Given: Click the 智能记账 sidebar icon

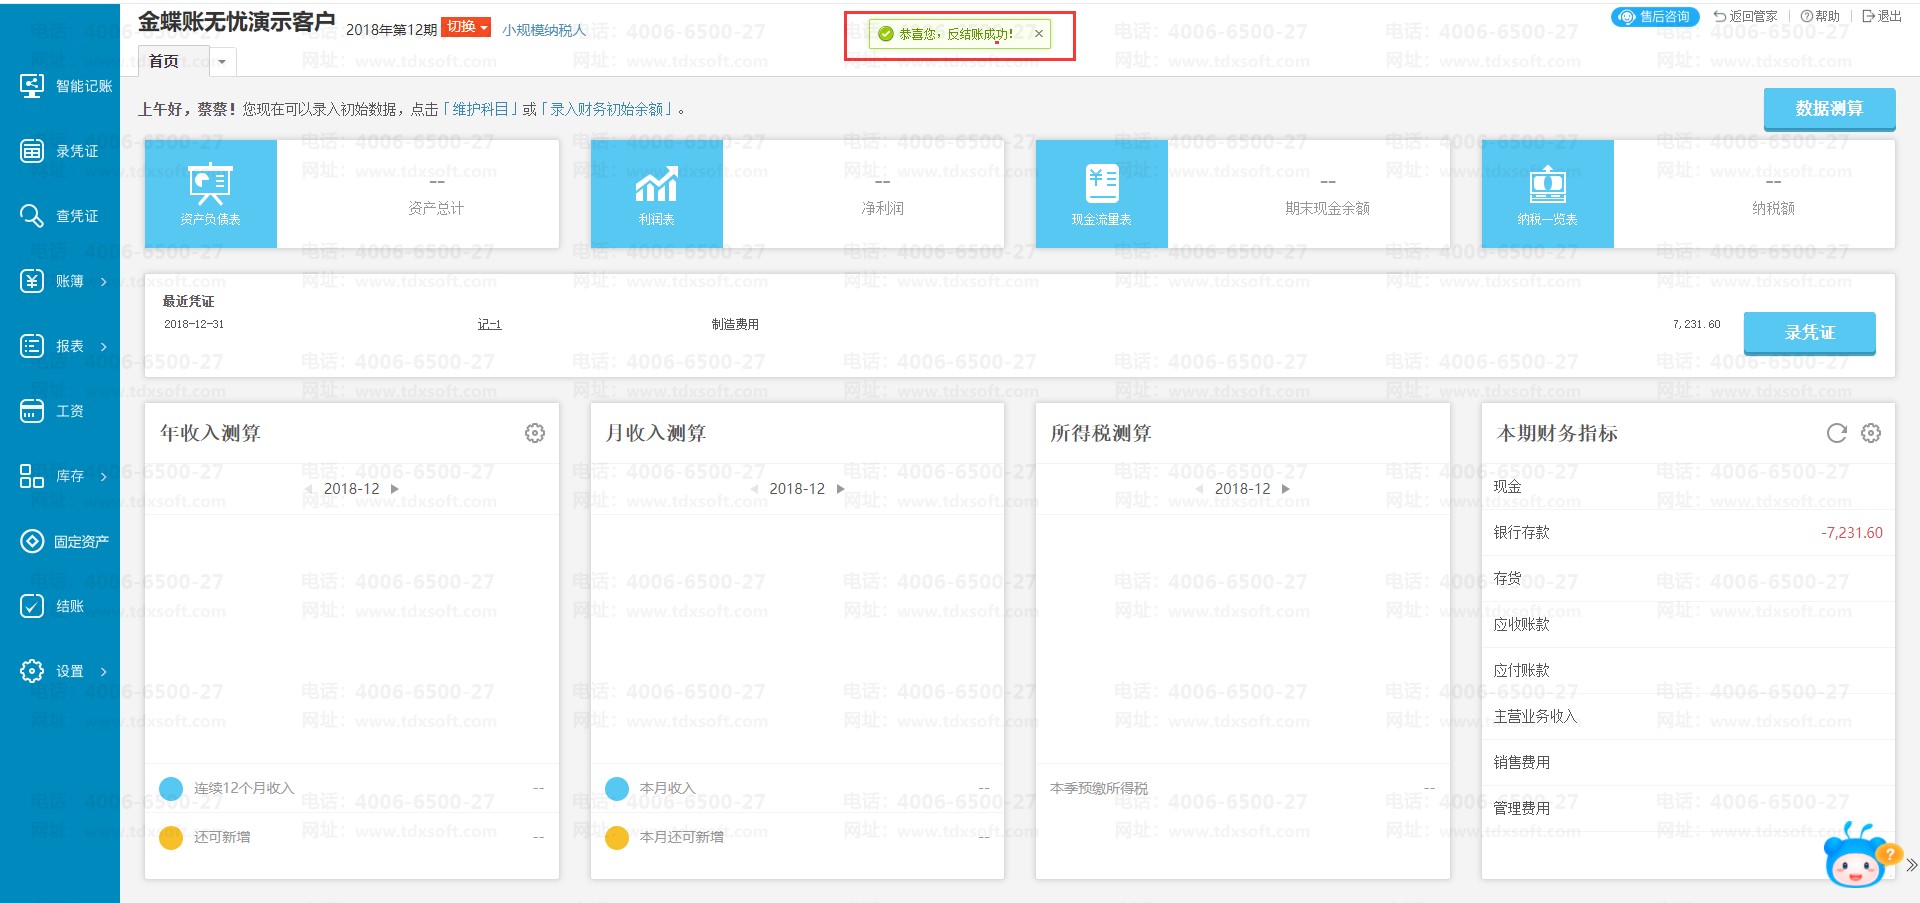Looking at the screenshot, I should 32,86.
